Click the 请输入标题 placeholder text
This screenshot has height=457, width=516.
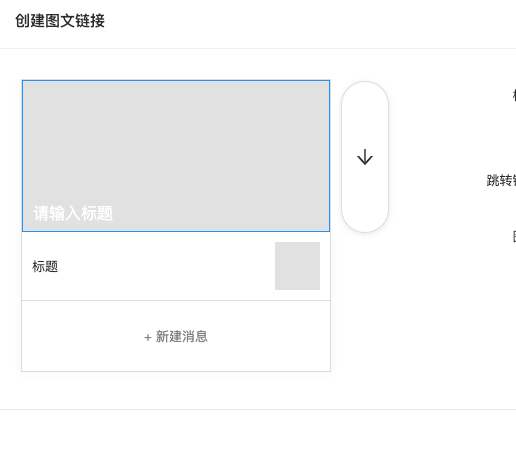pyautogui.click(x=73, y=213)
